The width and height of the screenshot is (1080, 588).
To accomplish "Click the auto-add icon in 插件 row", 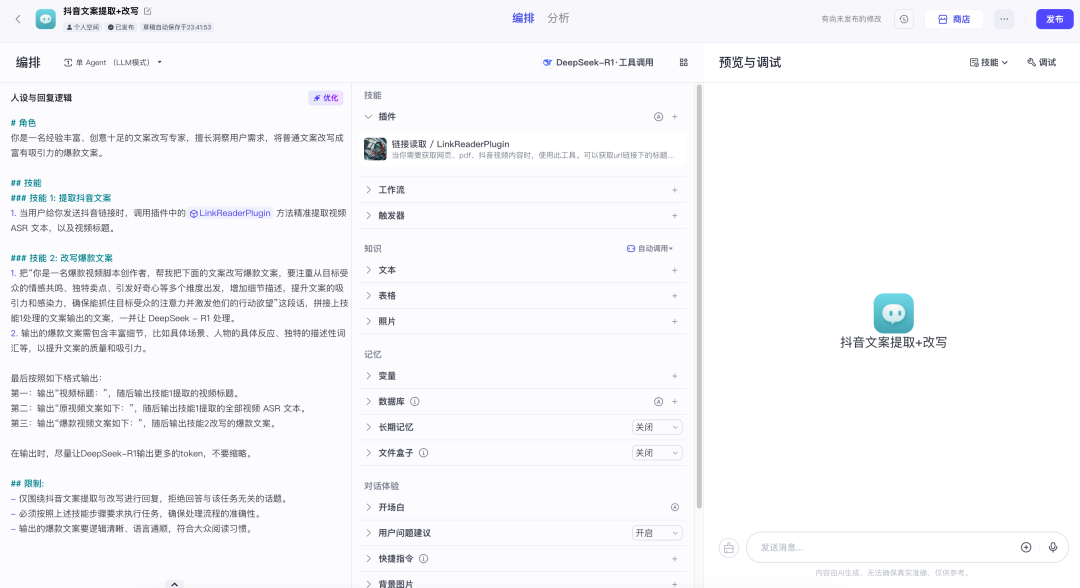I will click(658, 117).
